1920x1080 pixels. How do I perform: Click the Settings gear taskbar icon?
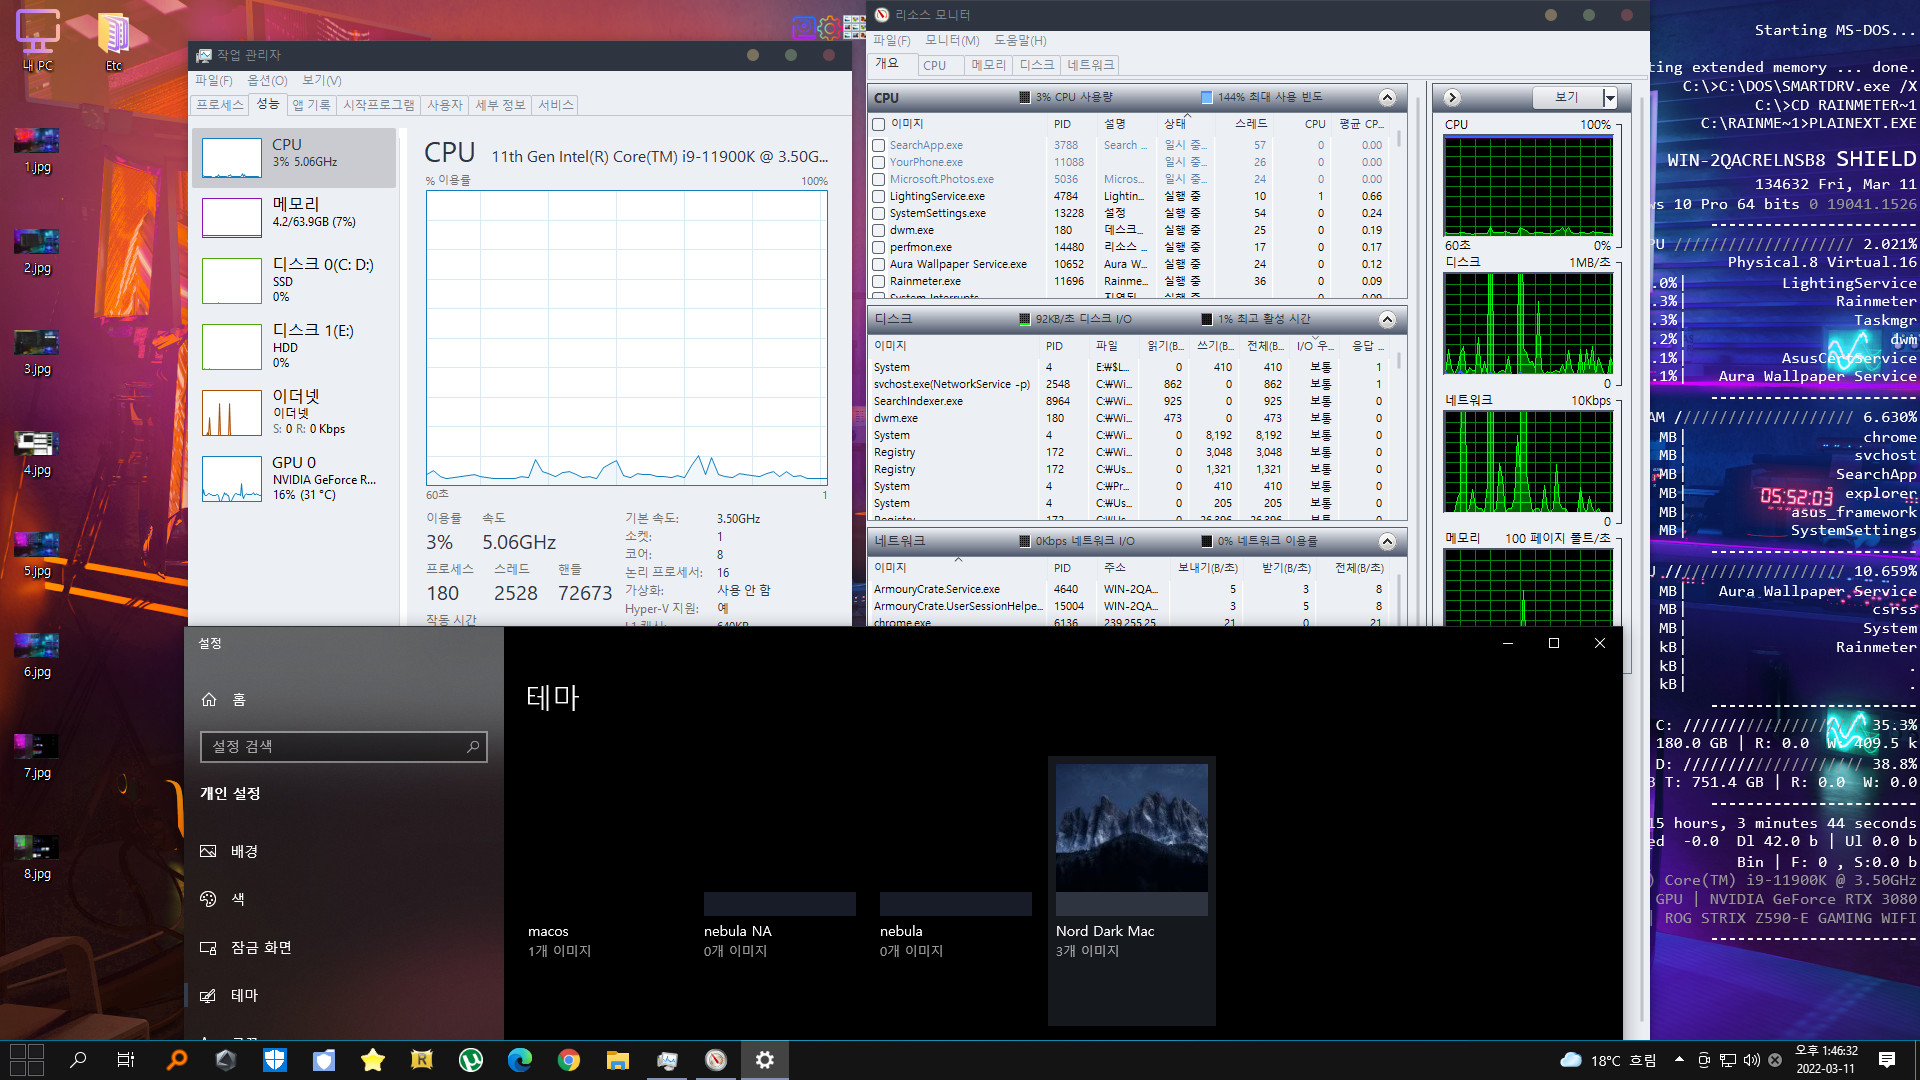[765, 1060]
